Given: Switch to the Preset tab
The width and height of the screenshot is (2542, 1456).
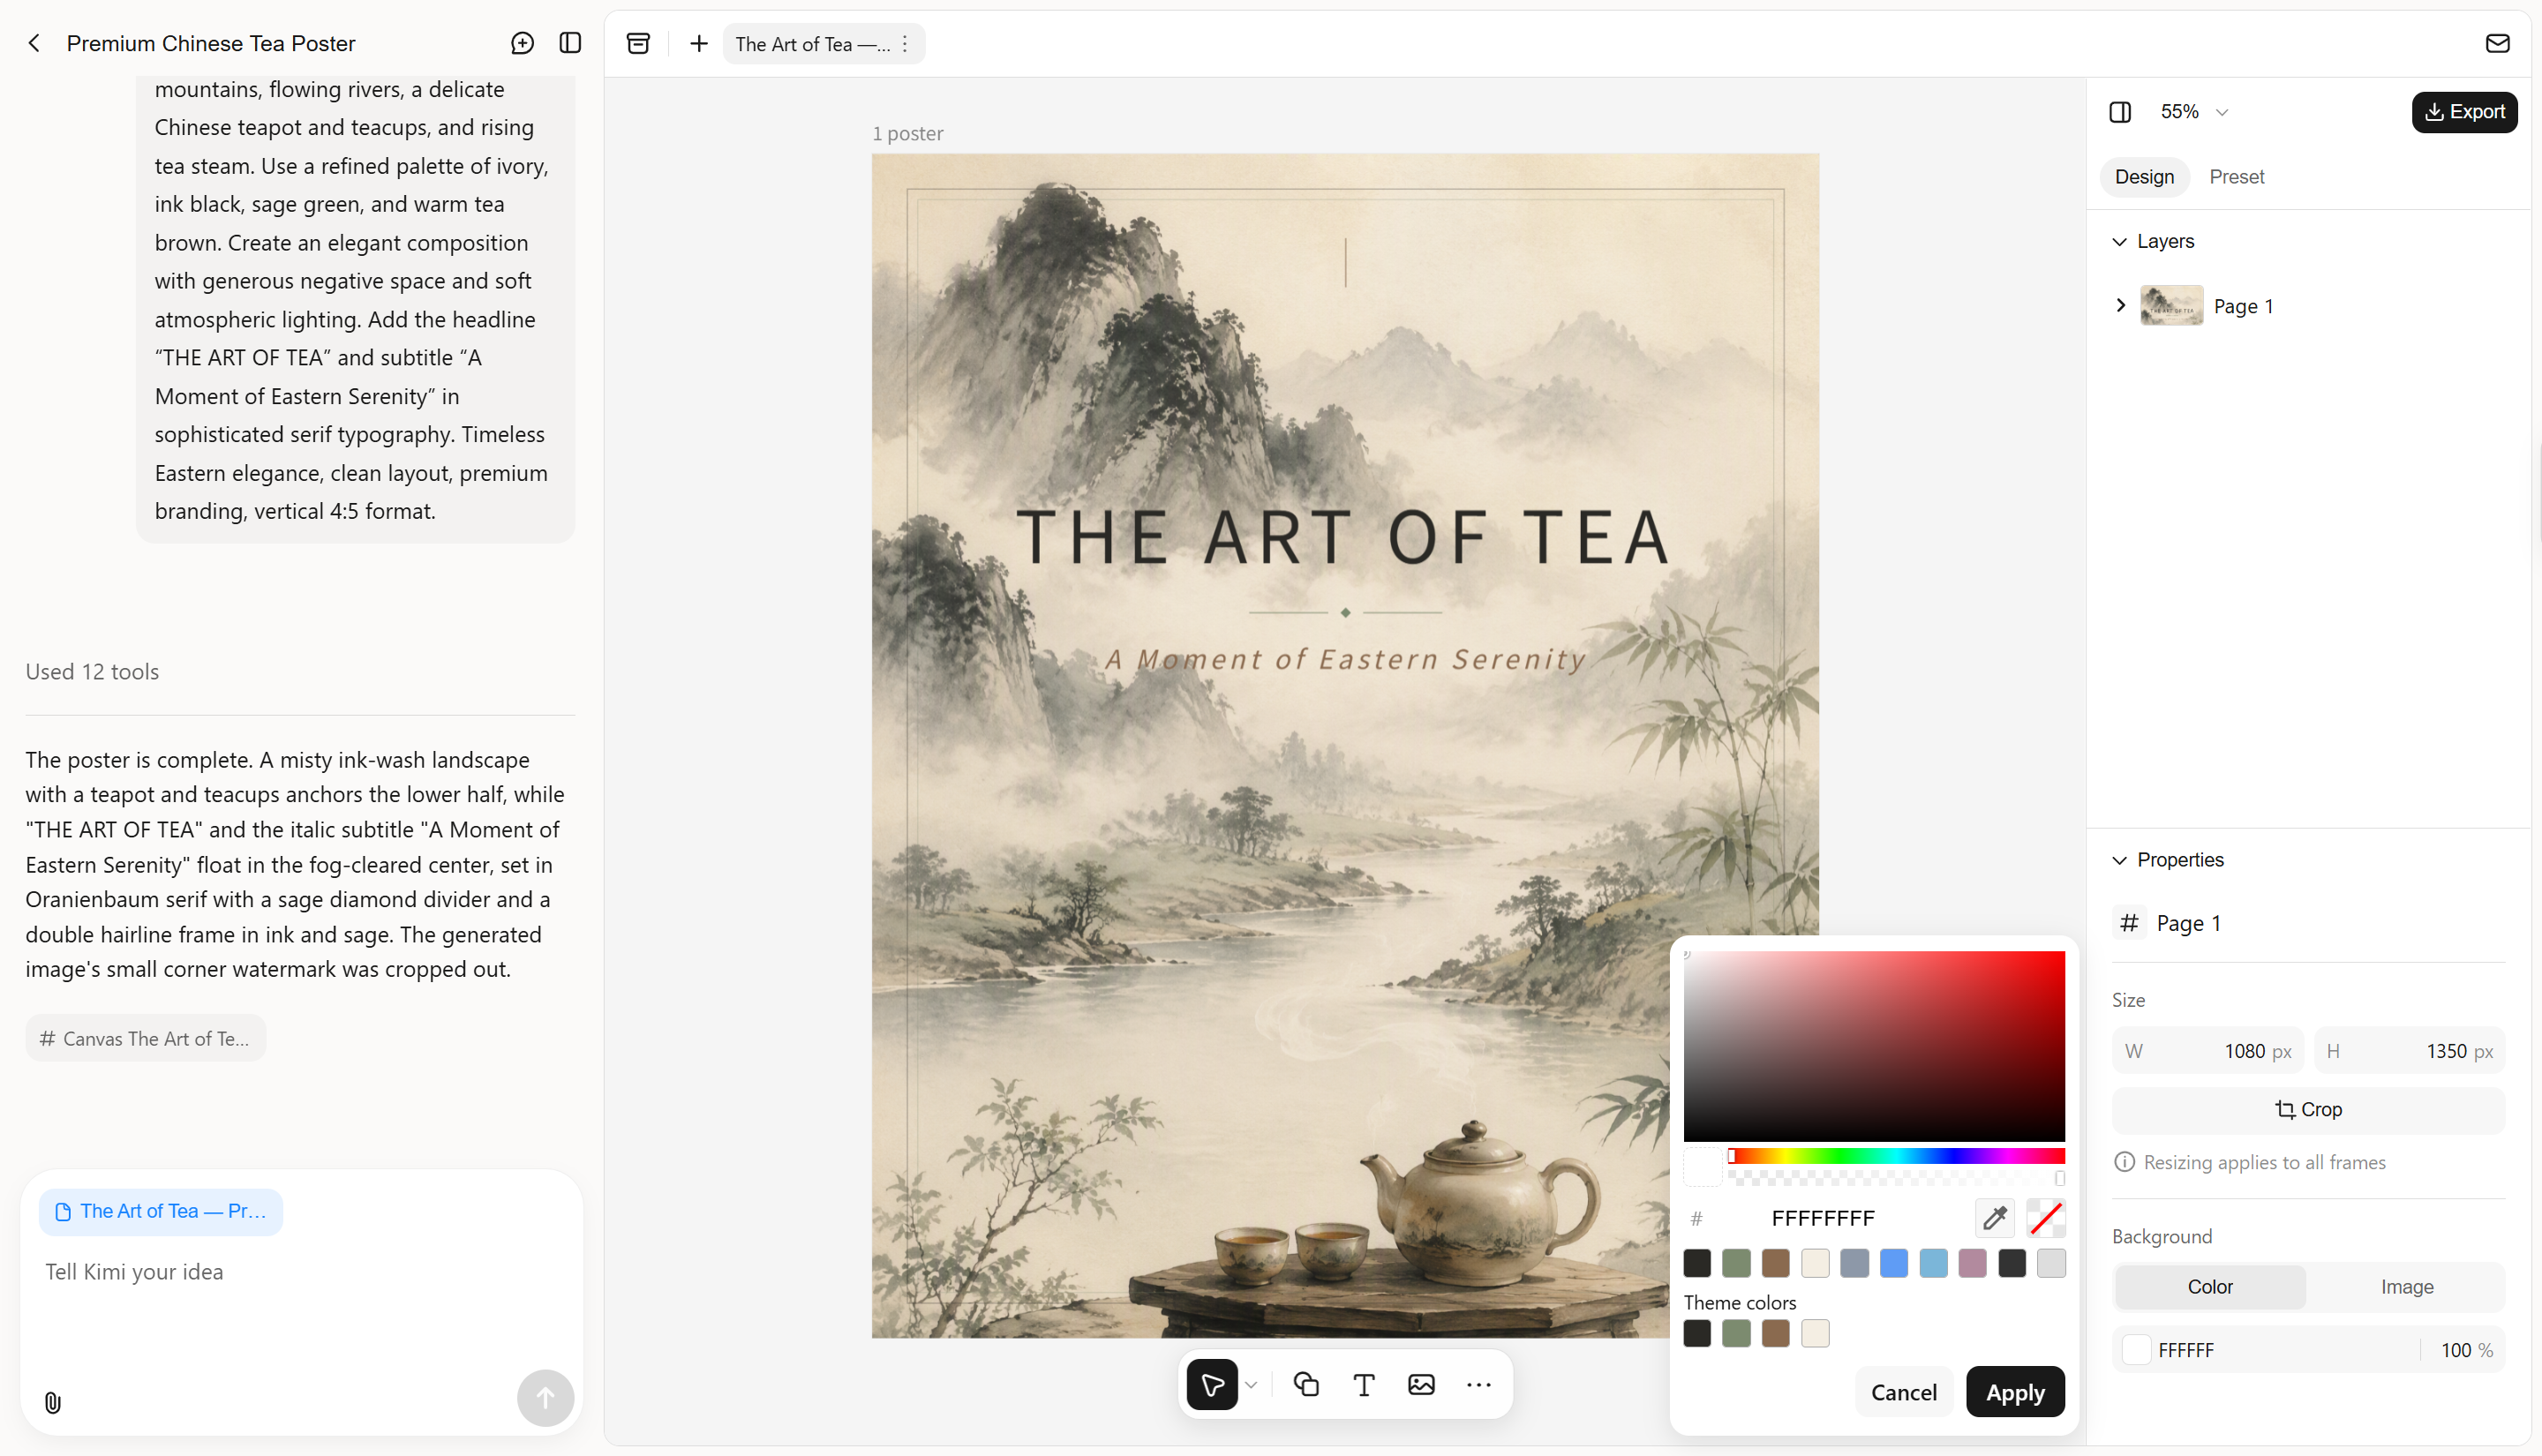Looking at the screenshot, I should point(2236,176).
